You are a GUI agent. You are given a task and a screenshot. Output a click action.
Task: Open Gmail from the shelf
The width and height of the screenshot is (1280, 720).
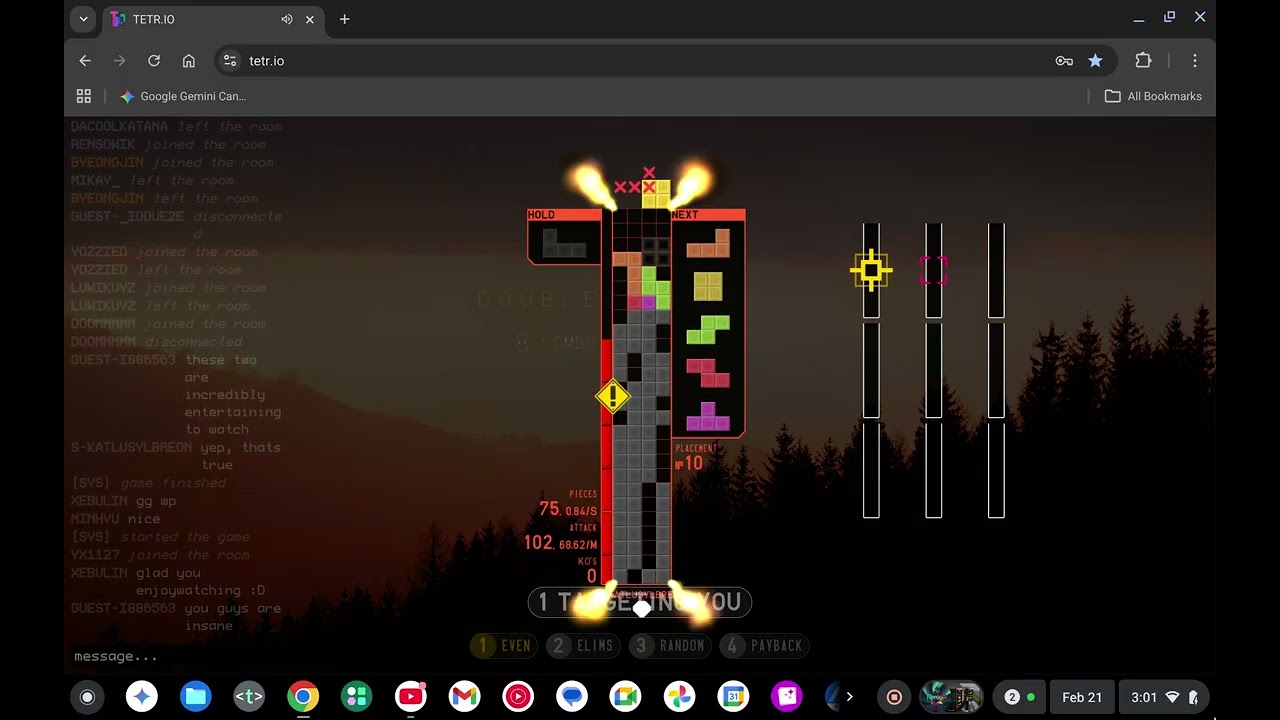[464, 697]
